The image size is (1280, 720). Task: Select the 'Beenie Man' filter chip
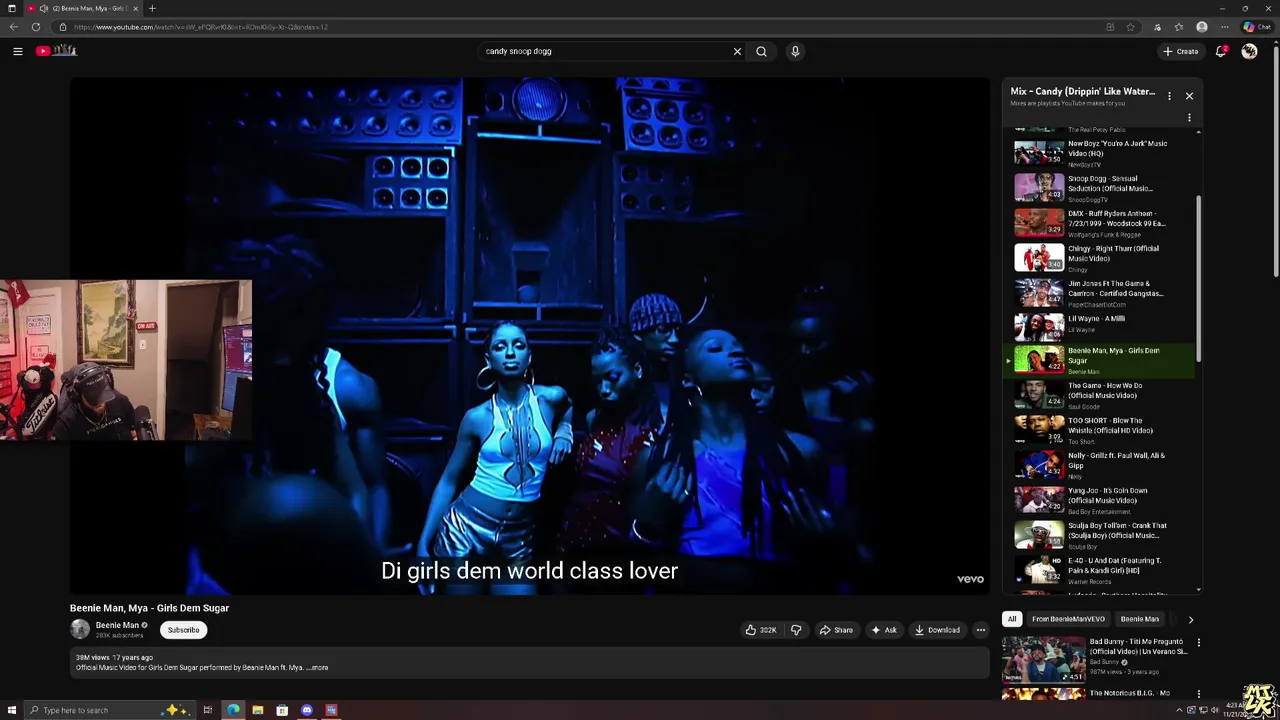[1139, 619]
